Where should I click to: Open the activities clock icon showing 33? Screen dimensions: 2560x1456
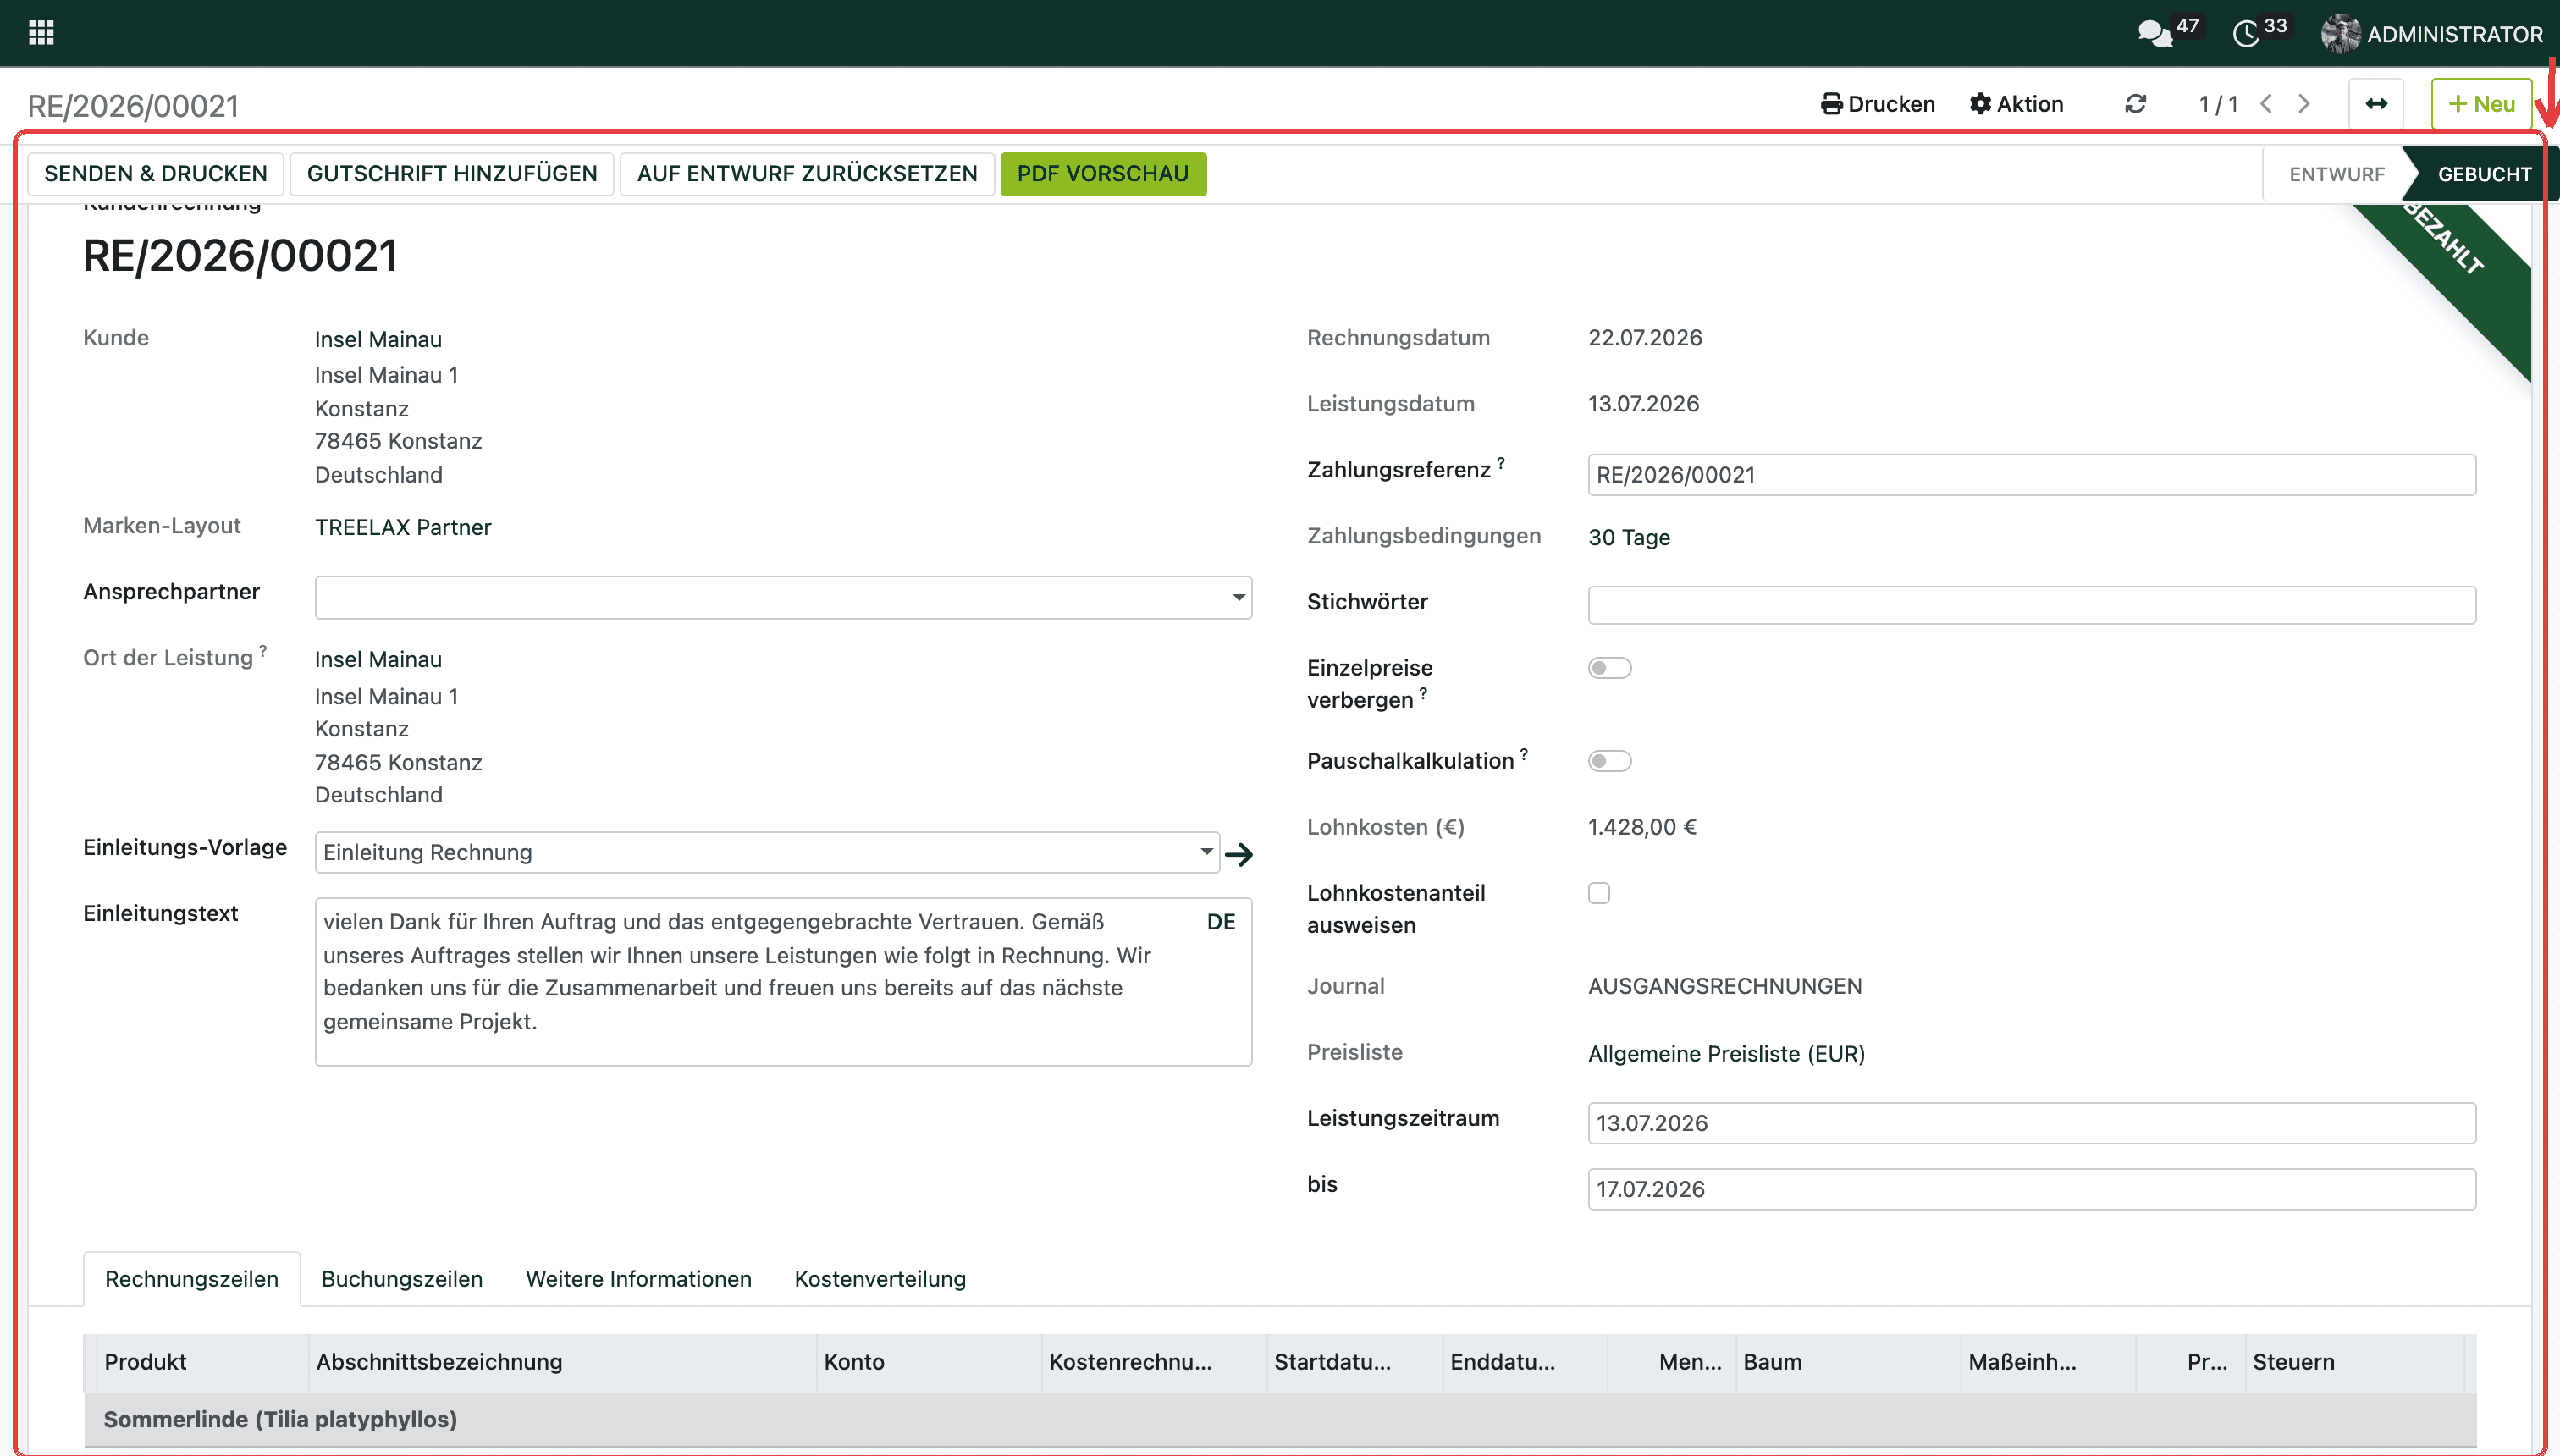click(2246, 33)
